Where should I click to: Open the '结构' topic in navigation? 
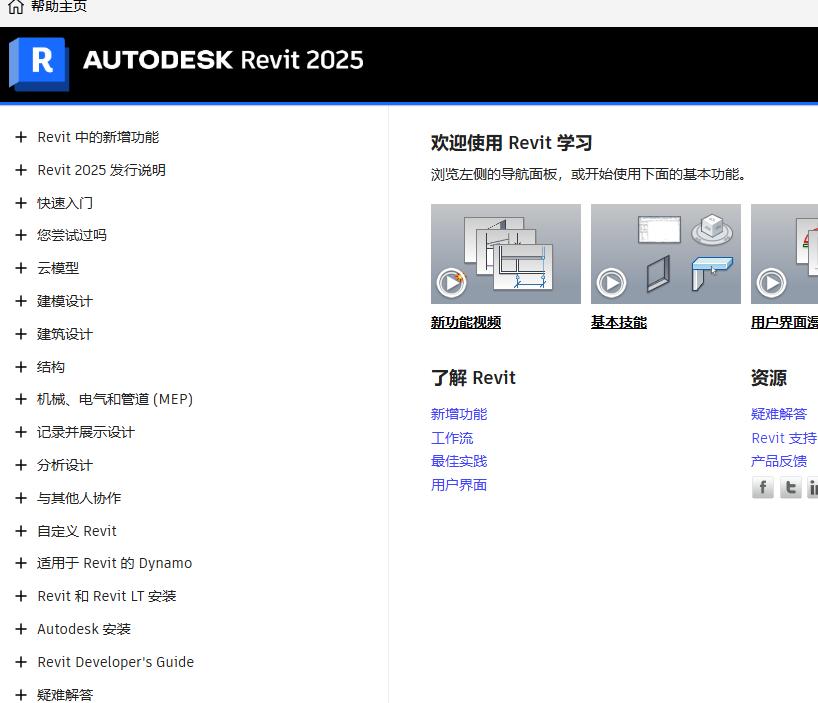51,367
